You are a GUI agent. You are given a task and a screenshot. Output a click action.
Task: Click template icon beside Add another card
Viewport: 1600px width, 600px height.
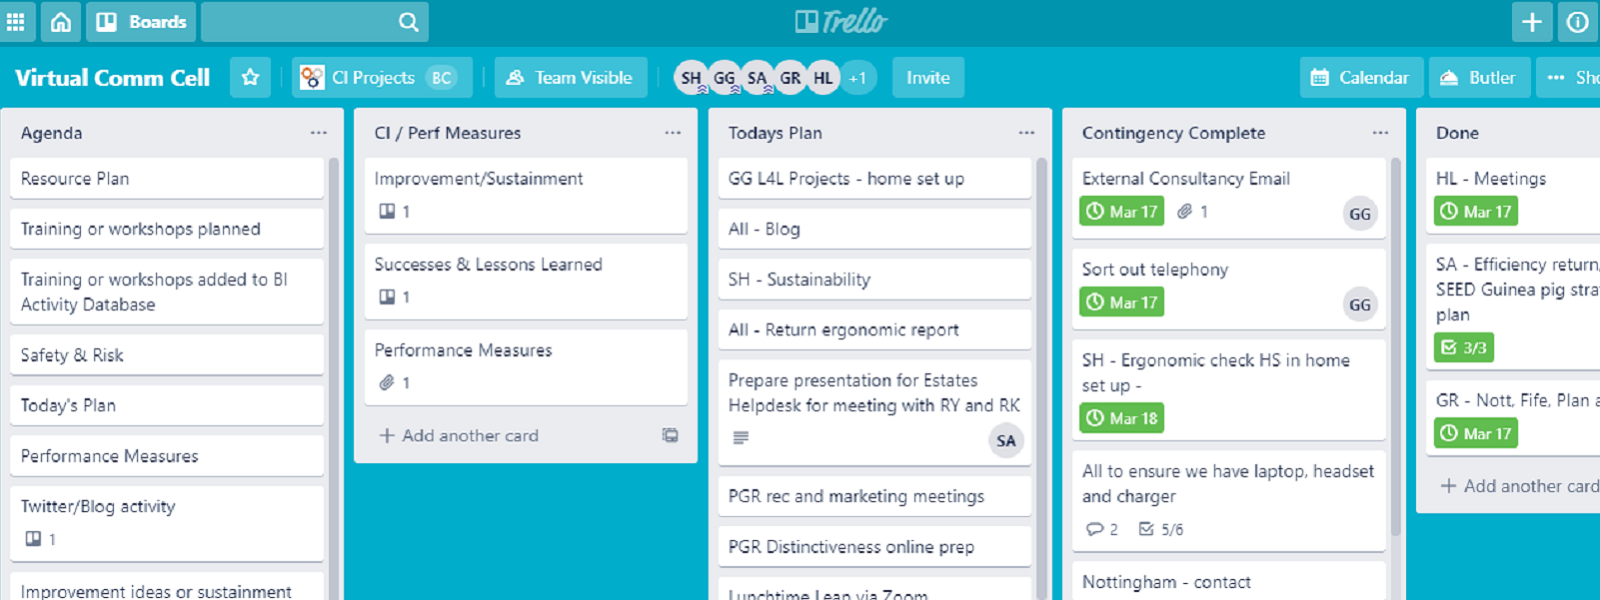[x=670, y=435]
